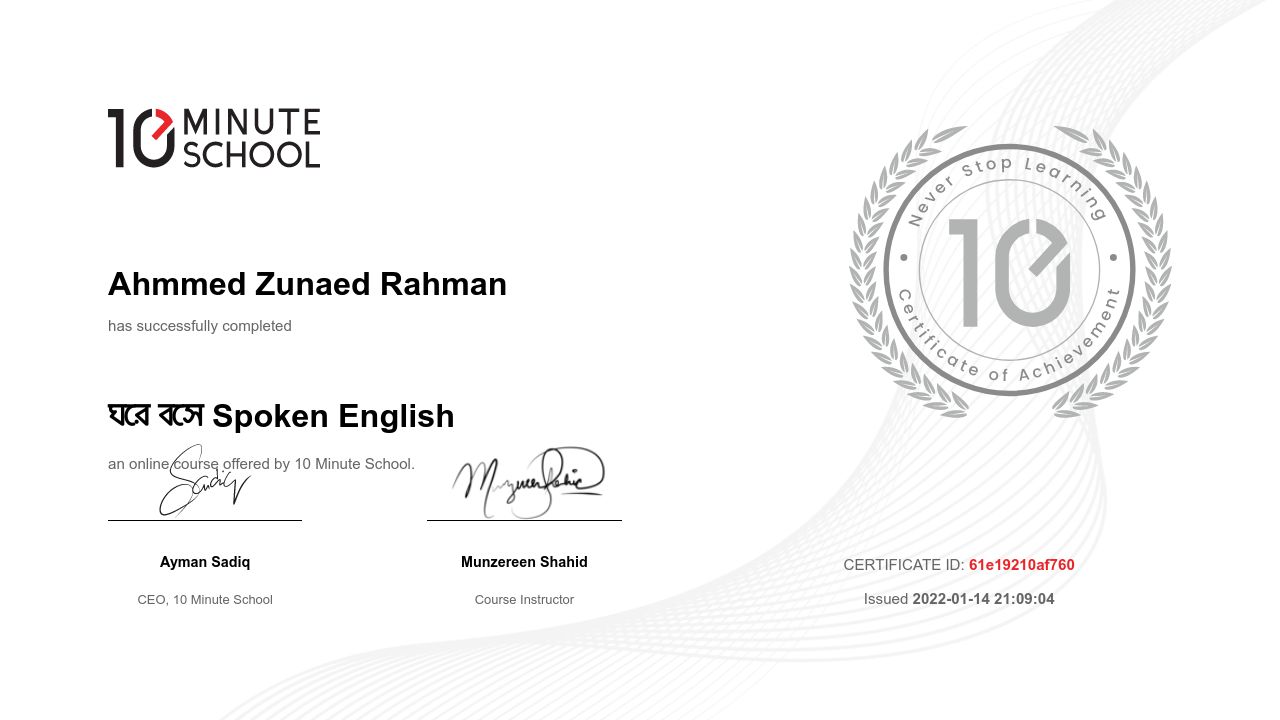Click certificate ID 61e19210af760
Viewport: 1280px width, 720px height.
pyautogui.click(x=1022, y=565)
